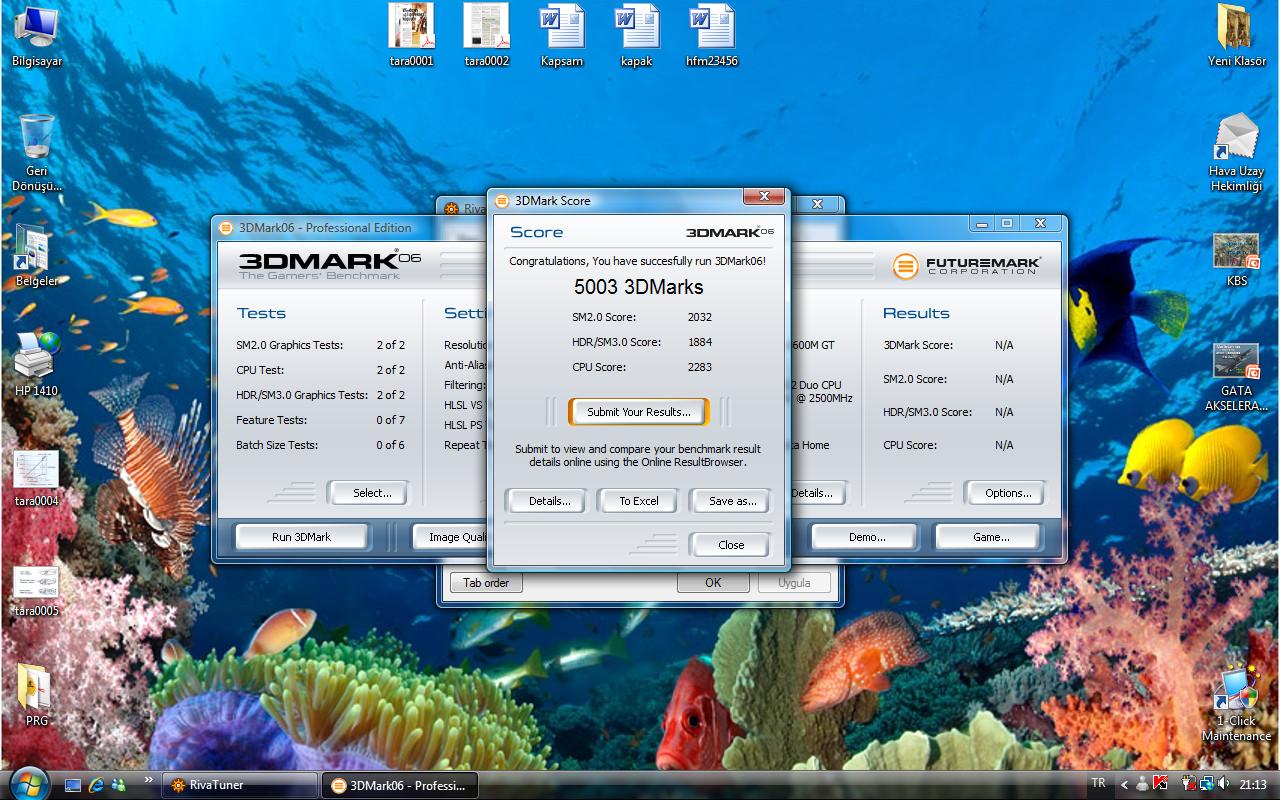Select the Kapsam Word document
Image resolution: width=1280 pixels, height=800 pixels.
[x=562, y=35]
